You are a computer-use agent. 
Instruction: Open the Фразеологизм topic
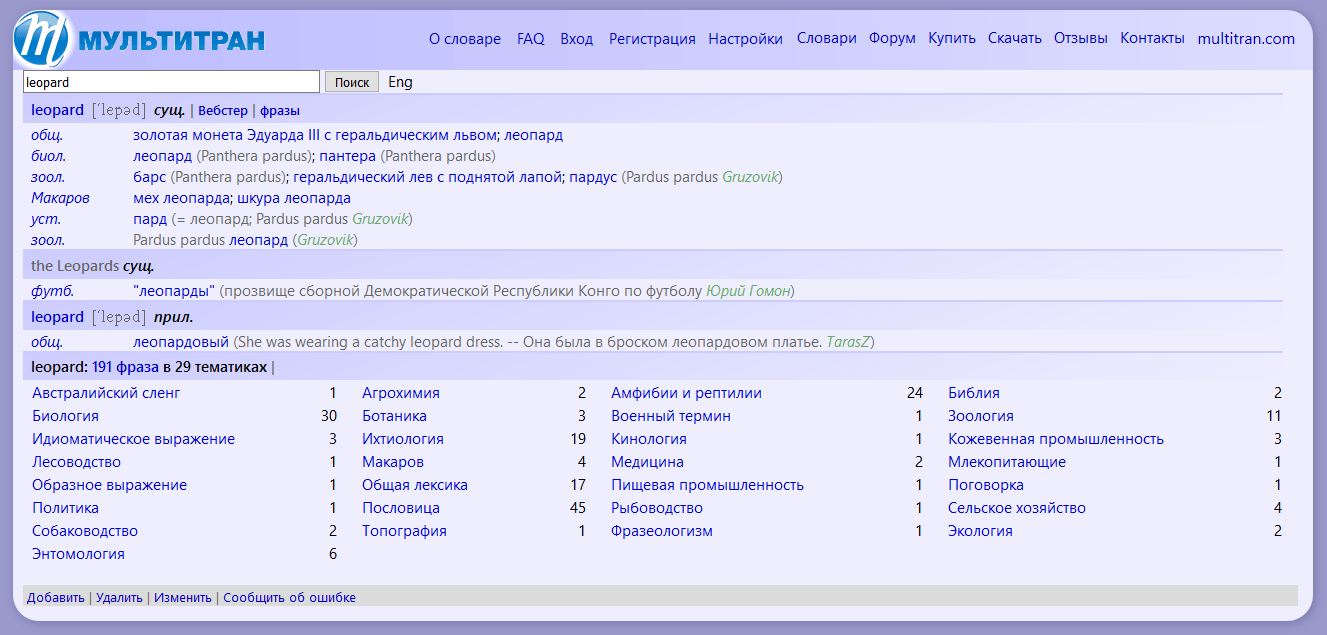[x=662, y=531]
